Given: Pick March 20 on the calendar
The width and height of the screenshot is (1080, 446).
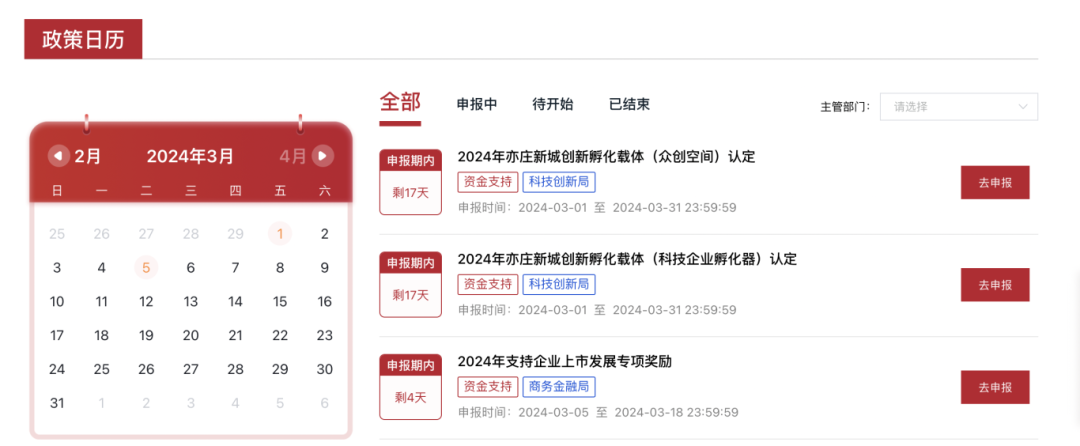Looking at the screenshot, I should coord(191,335).
